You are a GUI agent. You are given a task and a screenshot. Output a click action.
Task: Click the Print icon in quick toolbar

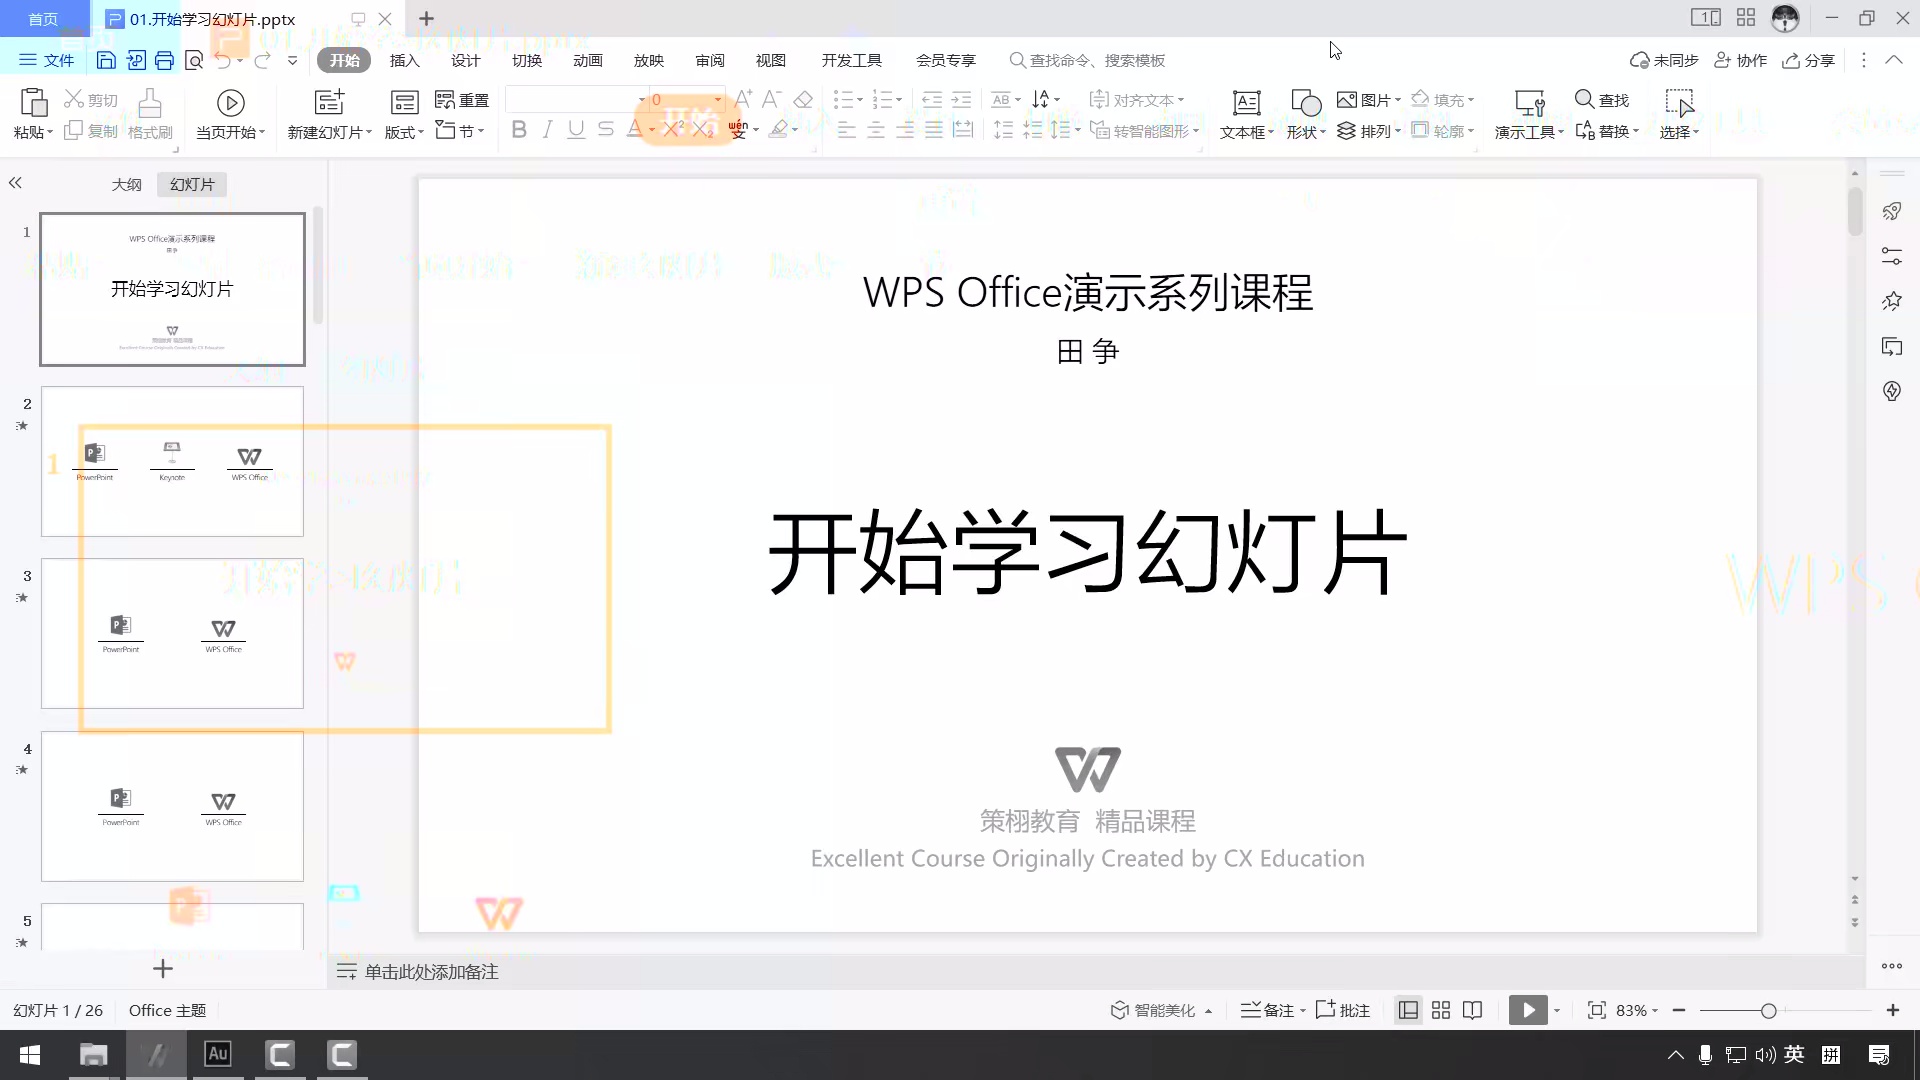coord(164,61)
